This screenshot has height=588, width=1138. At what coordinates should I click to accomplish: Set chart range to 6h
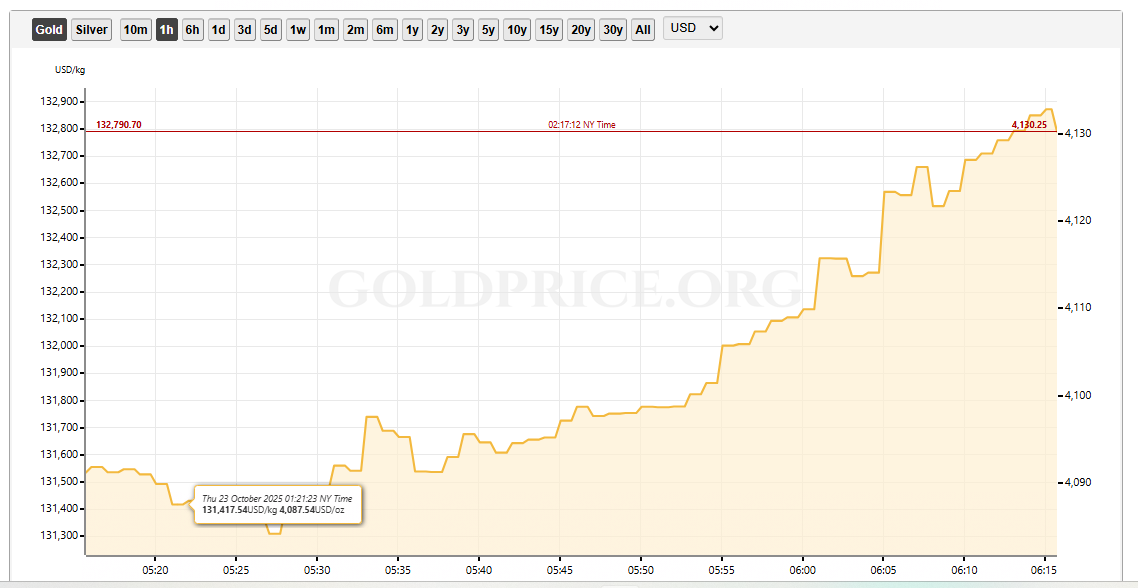click(x=192, y=30)
